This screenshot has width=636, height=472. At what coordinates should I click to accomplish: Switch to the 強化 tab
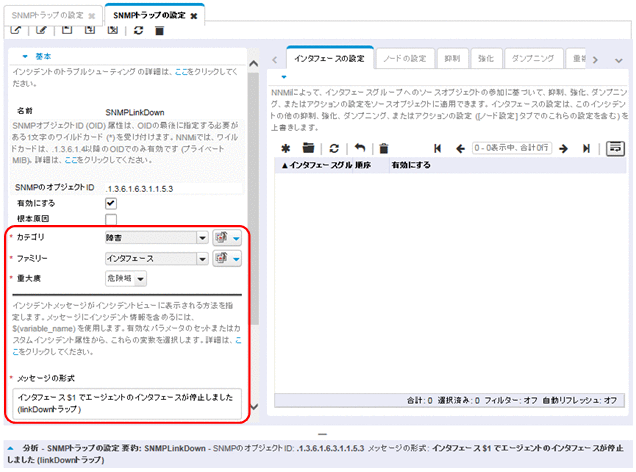click(x=486, y=59)
